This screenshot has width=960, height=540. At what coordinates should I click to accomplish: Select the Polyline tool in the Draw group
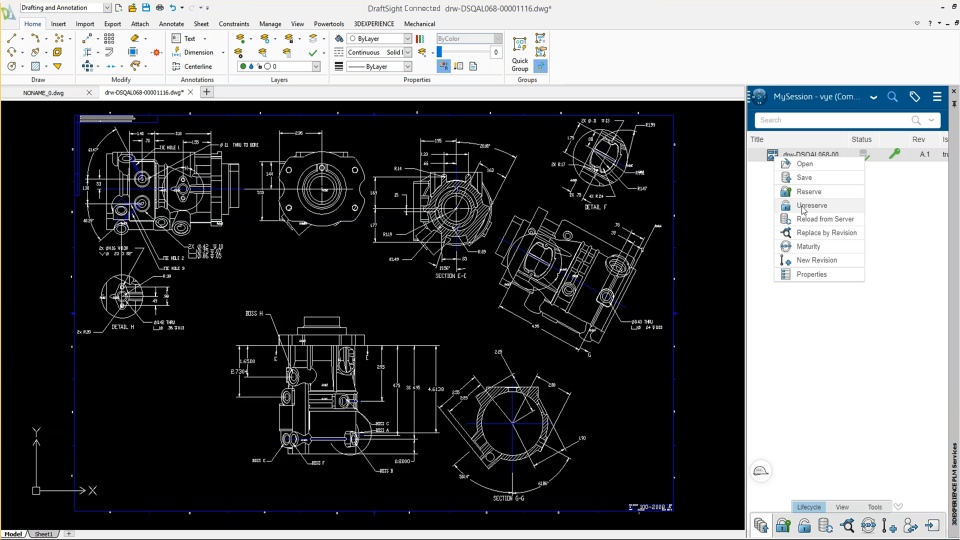35,38
